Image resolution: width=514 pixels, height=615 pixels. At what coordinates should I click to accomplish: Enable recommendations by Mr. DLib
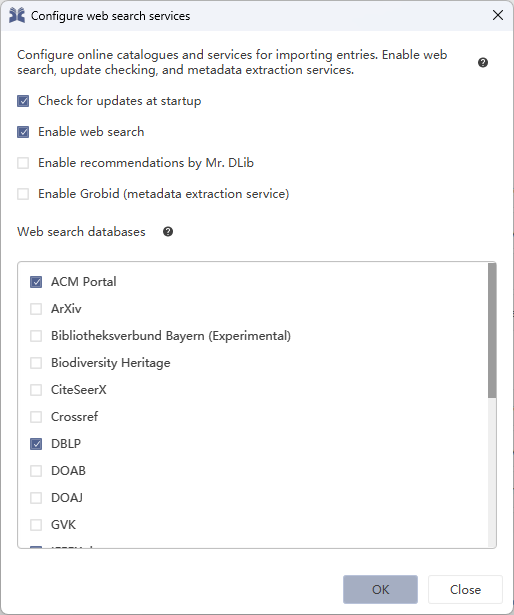[23, 163]
